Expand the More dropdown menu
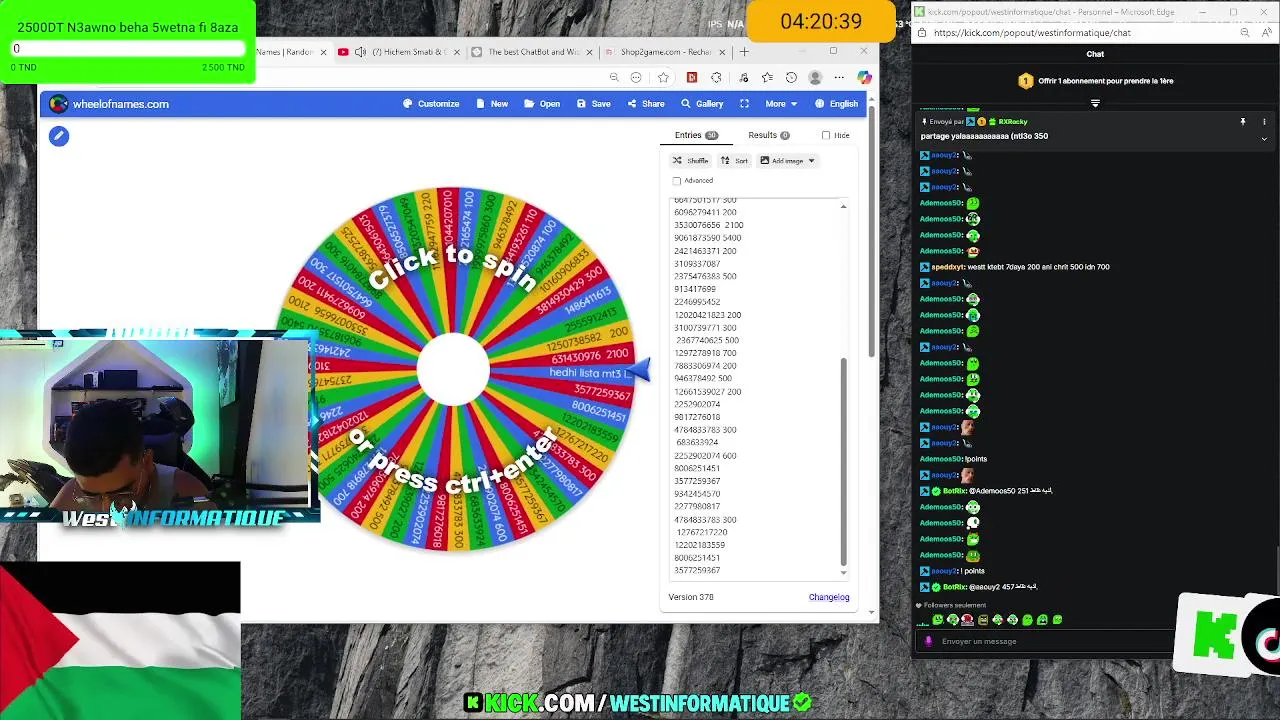This screenshot has width=1280, height=720. 781,104
